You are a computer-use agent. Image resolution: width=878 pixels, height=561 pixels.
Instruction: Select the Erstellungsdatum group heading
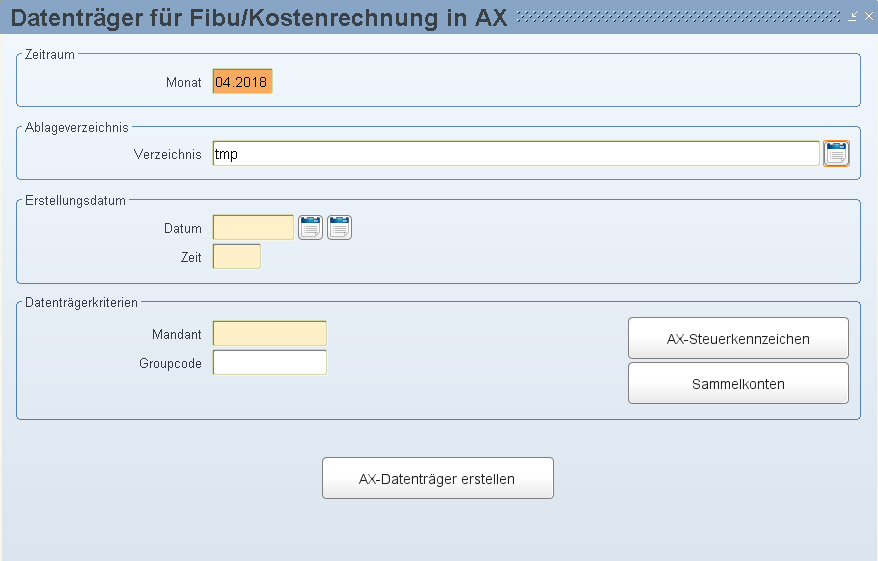click(75, 200)
